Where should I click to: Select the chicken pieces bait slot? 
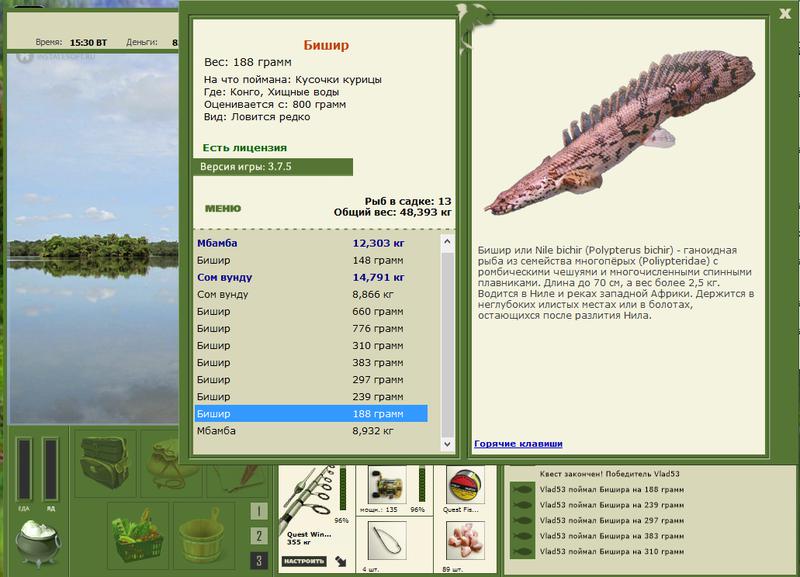click(x=465, y=541)
